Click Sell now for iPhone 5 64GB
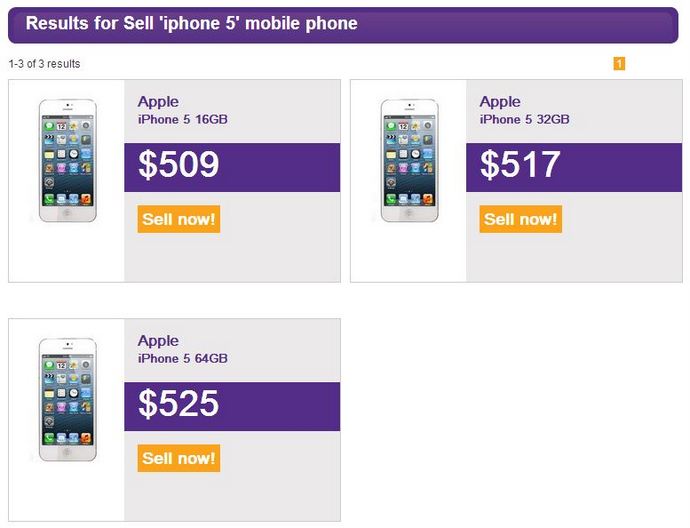 (179, 458)
